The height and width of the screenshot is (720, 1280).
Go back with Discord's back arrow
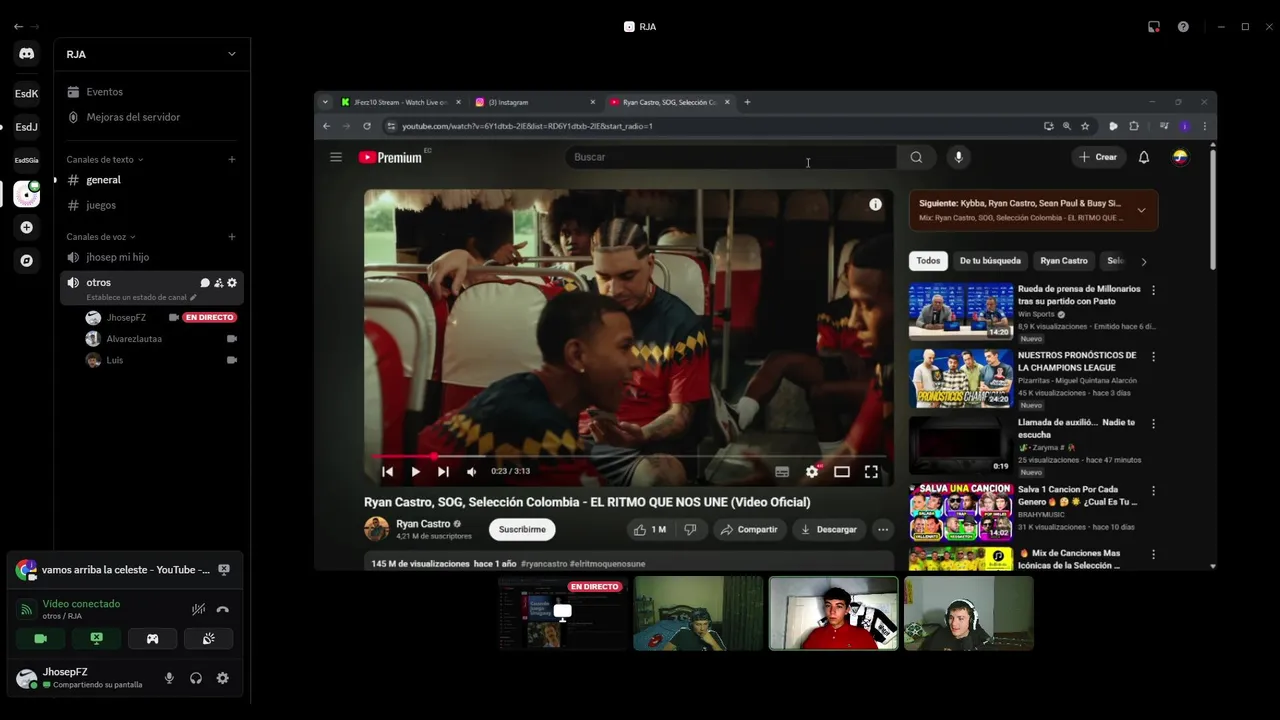[x=18, y=27]
